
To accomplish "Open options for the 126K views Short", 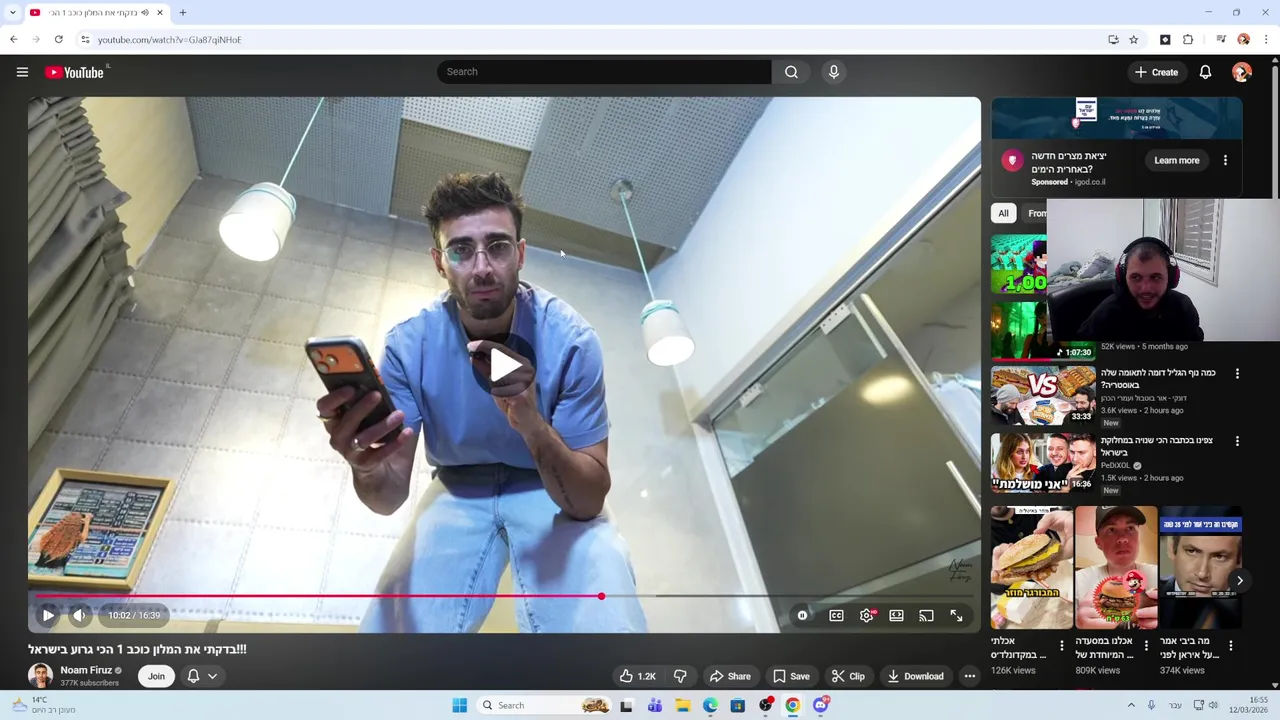I will (1062, 646).
